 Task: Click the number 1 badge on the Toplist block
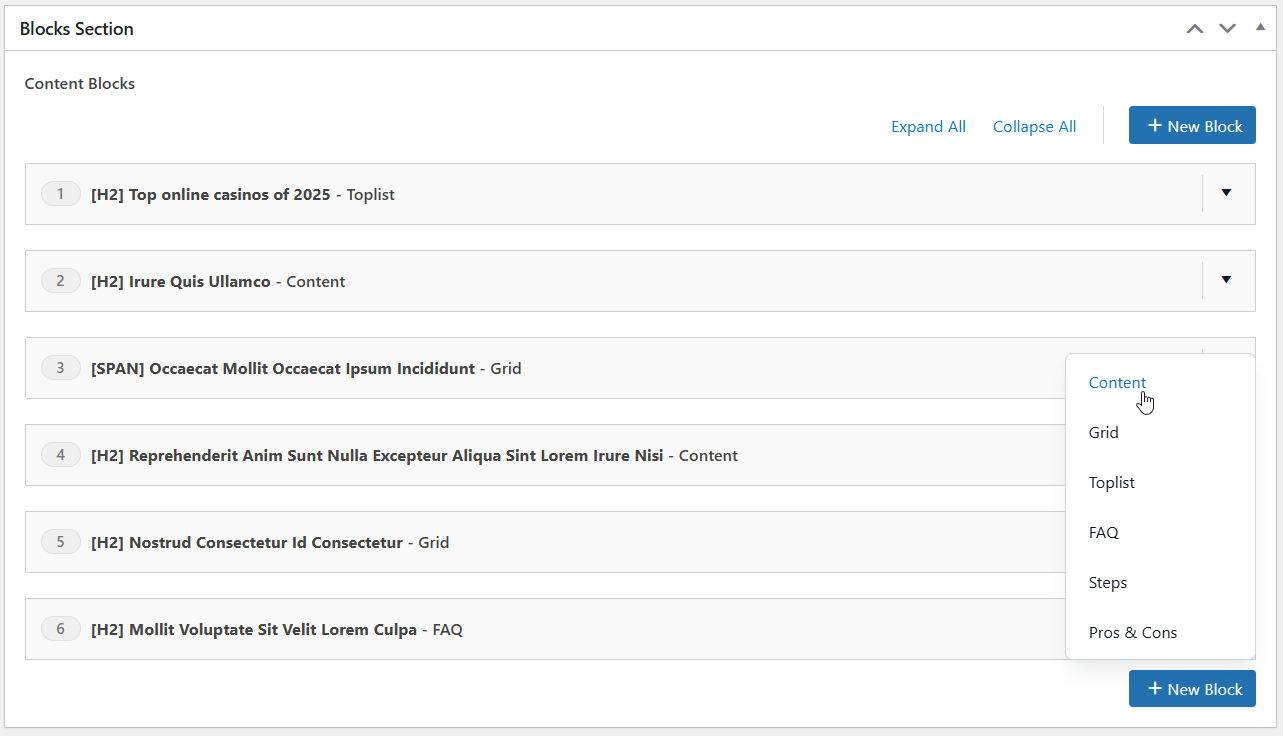pos(60,194)
